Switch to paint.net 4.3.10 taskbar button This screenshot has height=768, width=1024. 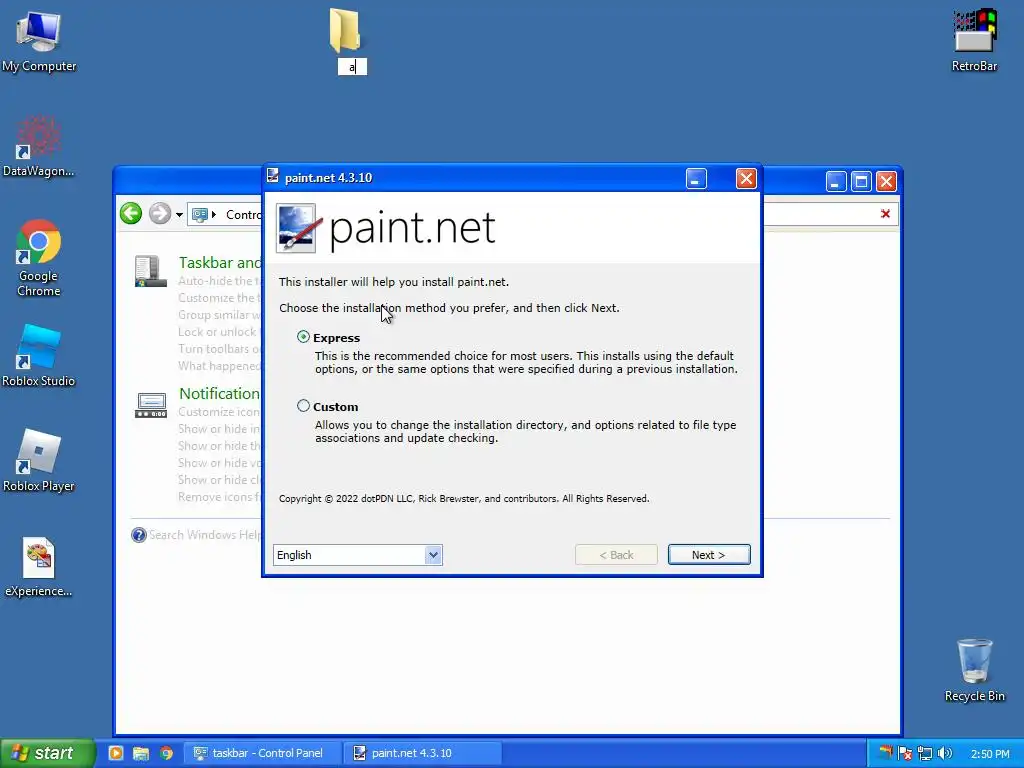click(x=423, y=753)
